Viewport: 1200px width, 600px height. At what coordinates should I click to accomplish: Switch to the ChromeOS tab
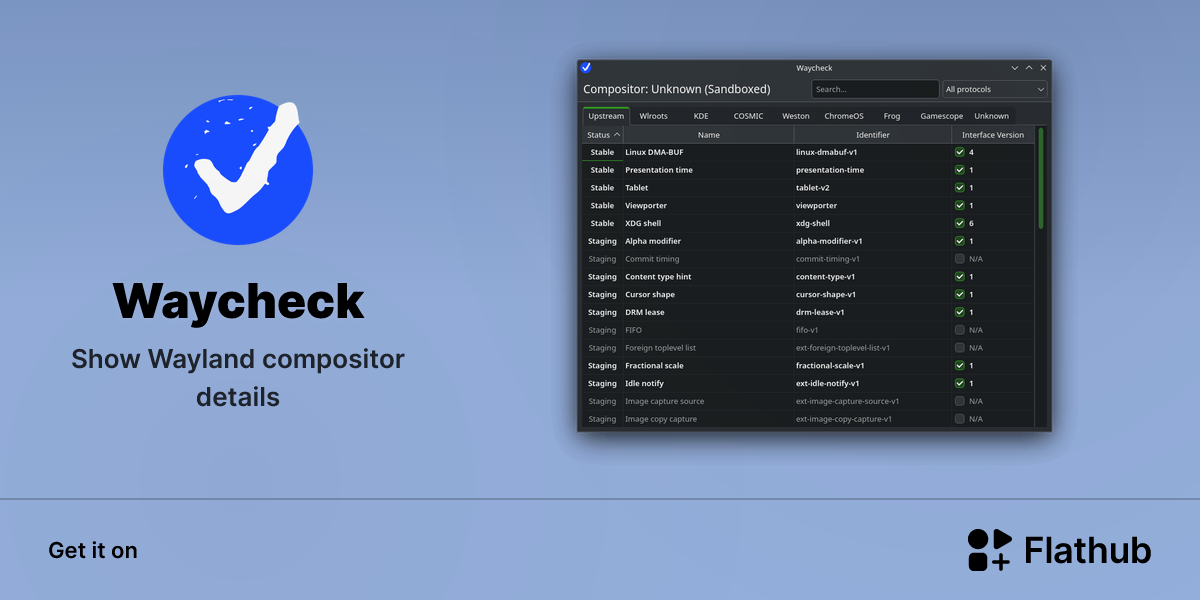point(844,116)
